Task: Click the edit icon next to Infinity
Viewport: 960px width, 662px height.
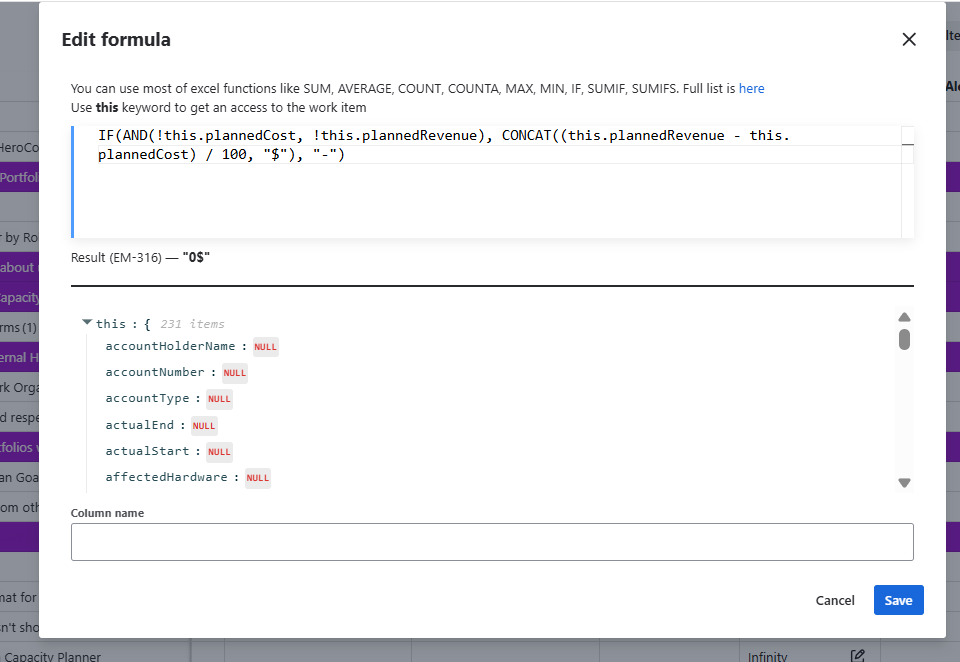Action: tap(857, 655)
